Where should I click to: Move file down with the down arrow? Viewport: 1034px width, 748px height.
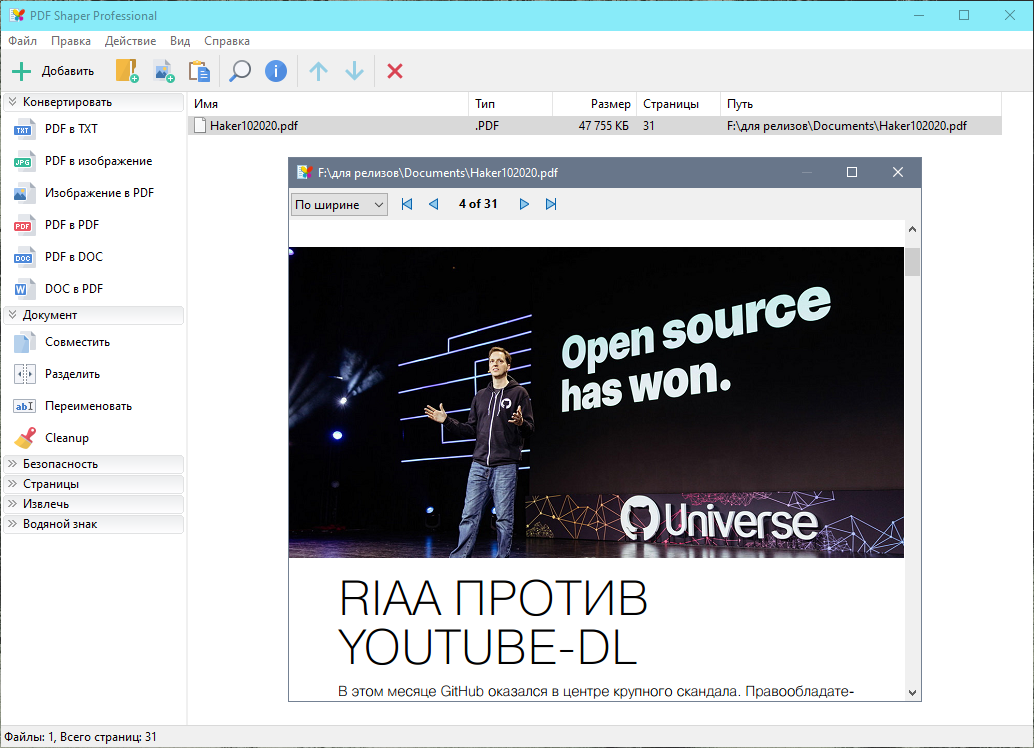pyautogui.click(x=354, y=71)
